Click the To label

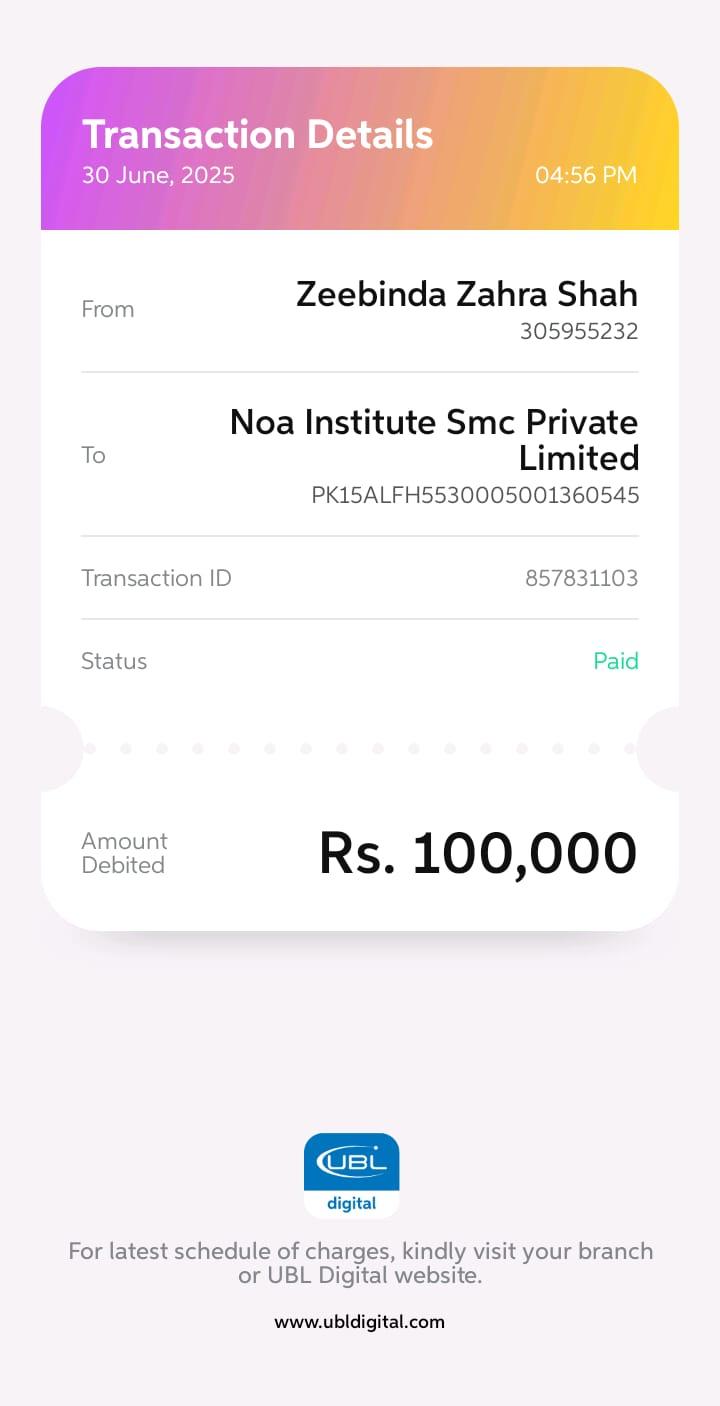pyautogui.click(x=93, y=455)
